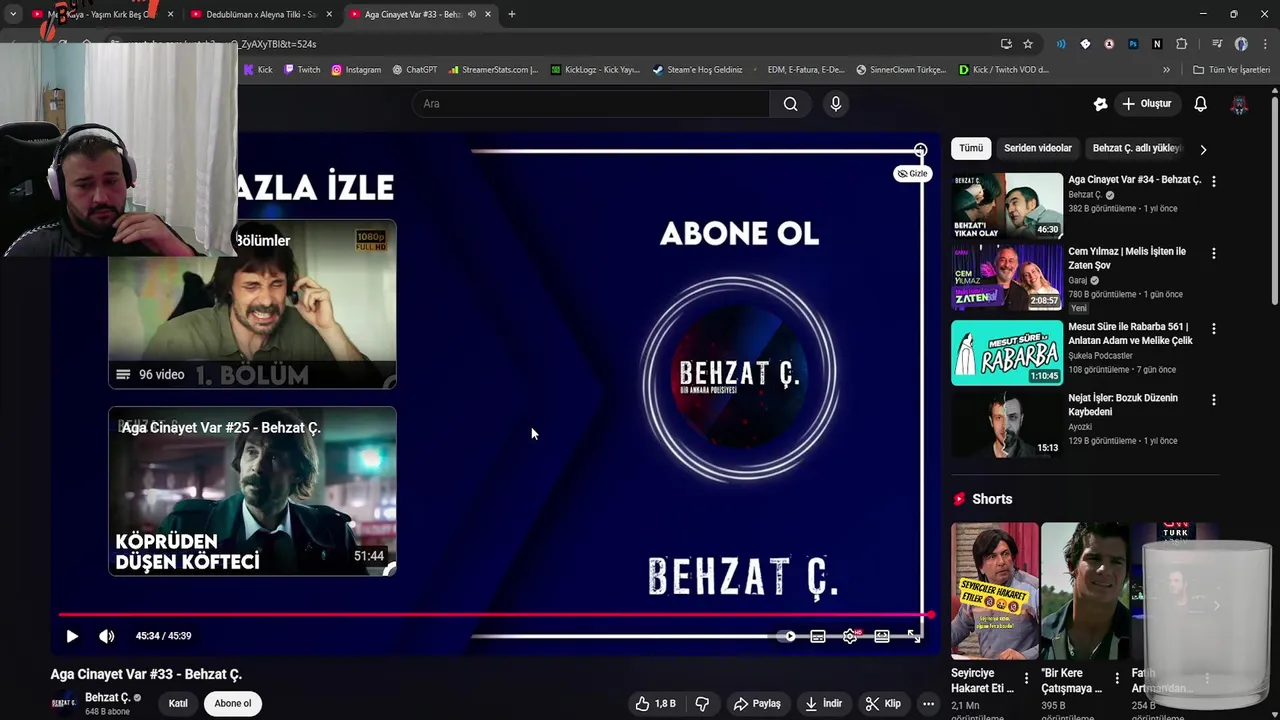Focus the YouTube Ara search field
1280x720 pixels.
590,104
